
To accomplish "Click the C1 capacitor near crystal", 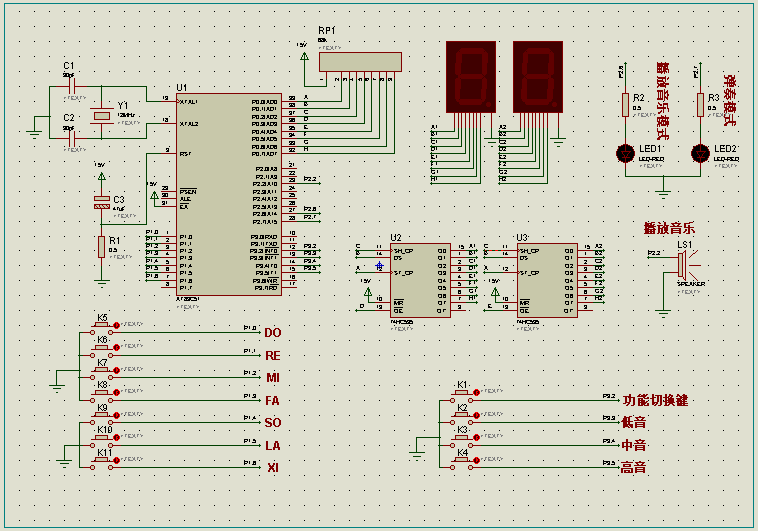I will [x=71, y=87].
